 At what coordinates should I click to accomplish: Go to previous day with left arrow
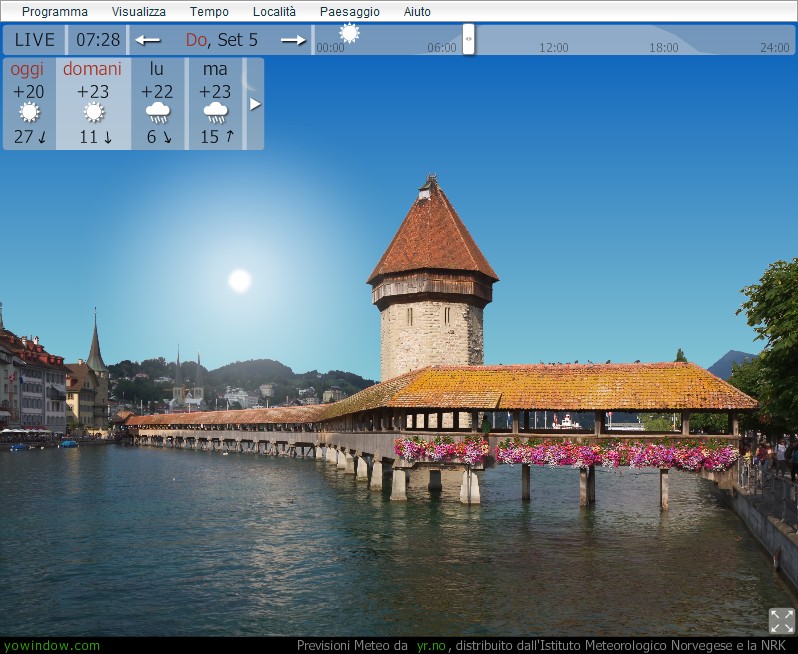(148, 40)
